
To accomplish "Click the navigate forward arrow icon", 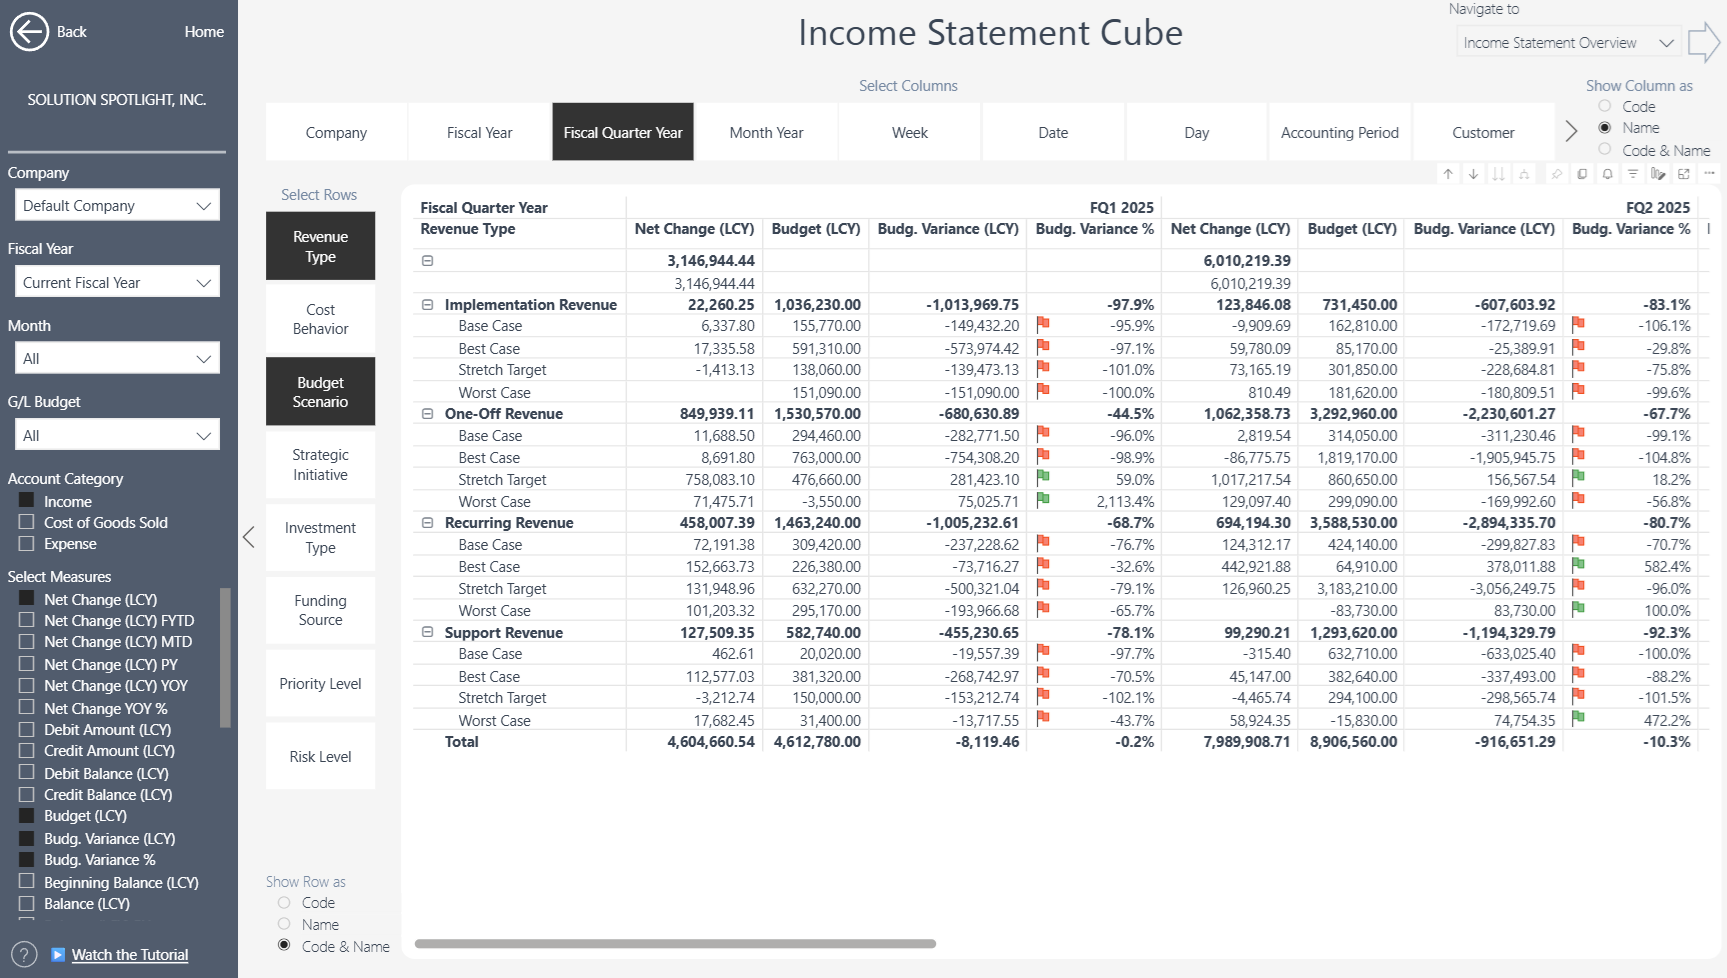I will tap(1703, 43).
